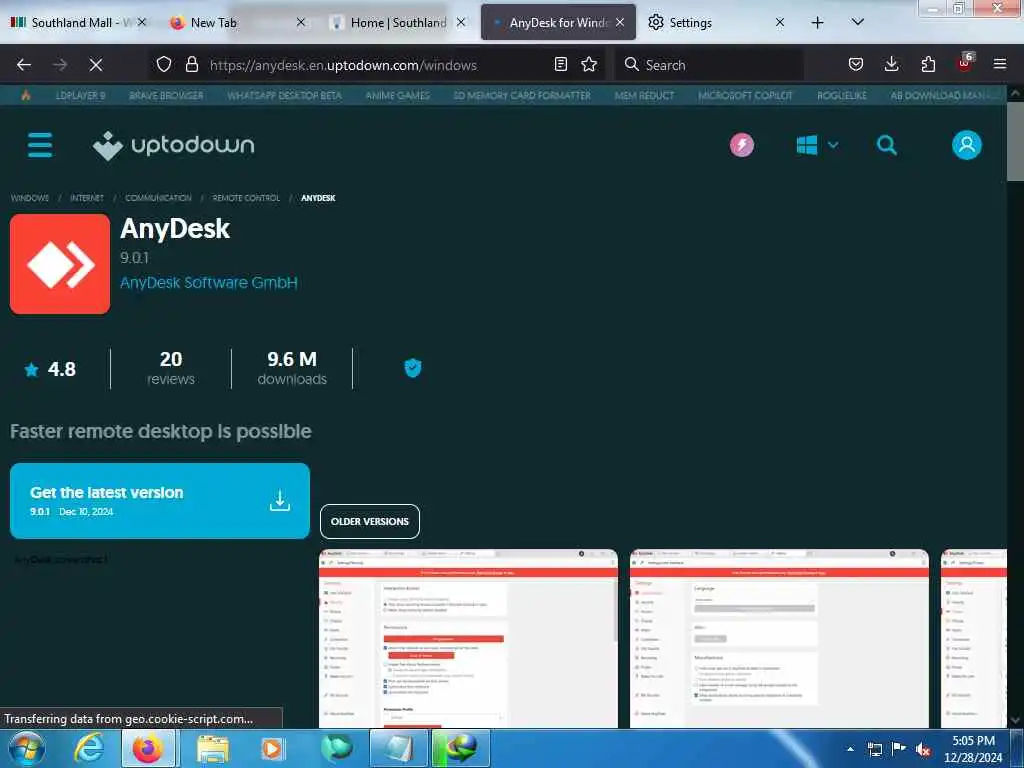Screen dimensions: 1024x768
Task: Bookmark this page with the star icon
Action: tap(589, 64)
